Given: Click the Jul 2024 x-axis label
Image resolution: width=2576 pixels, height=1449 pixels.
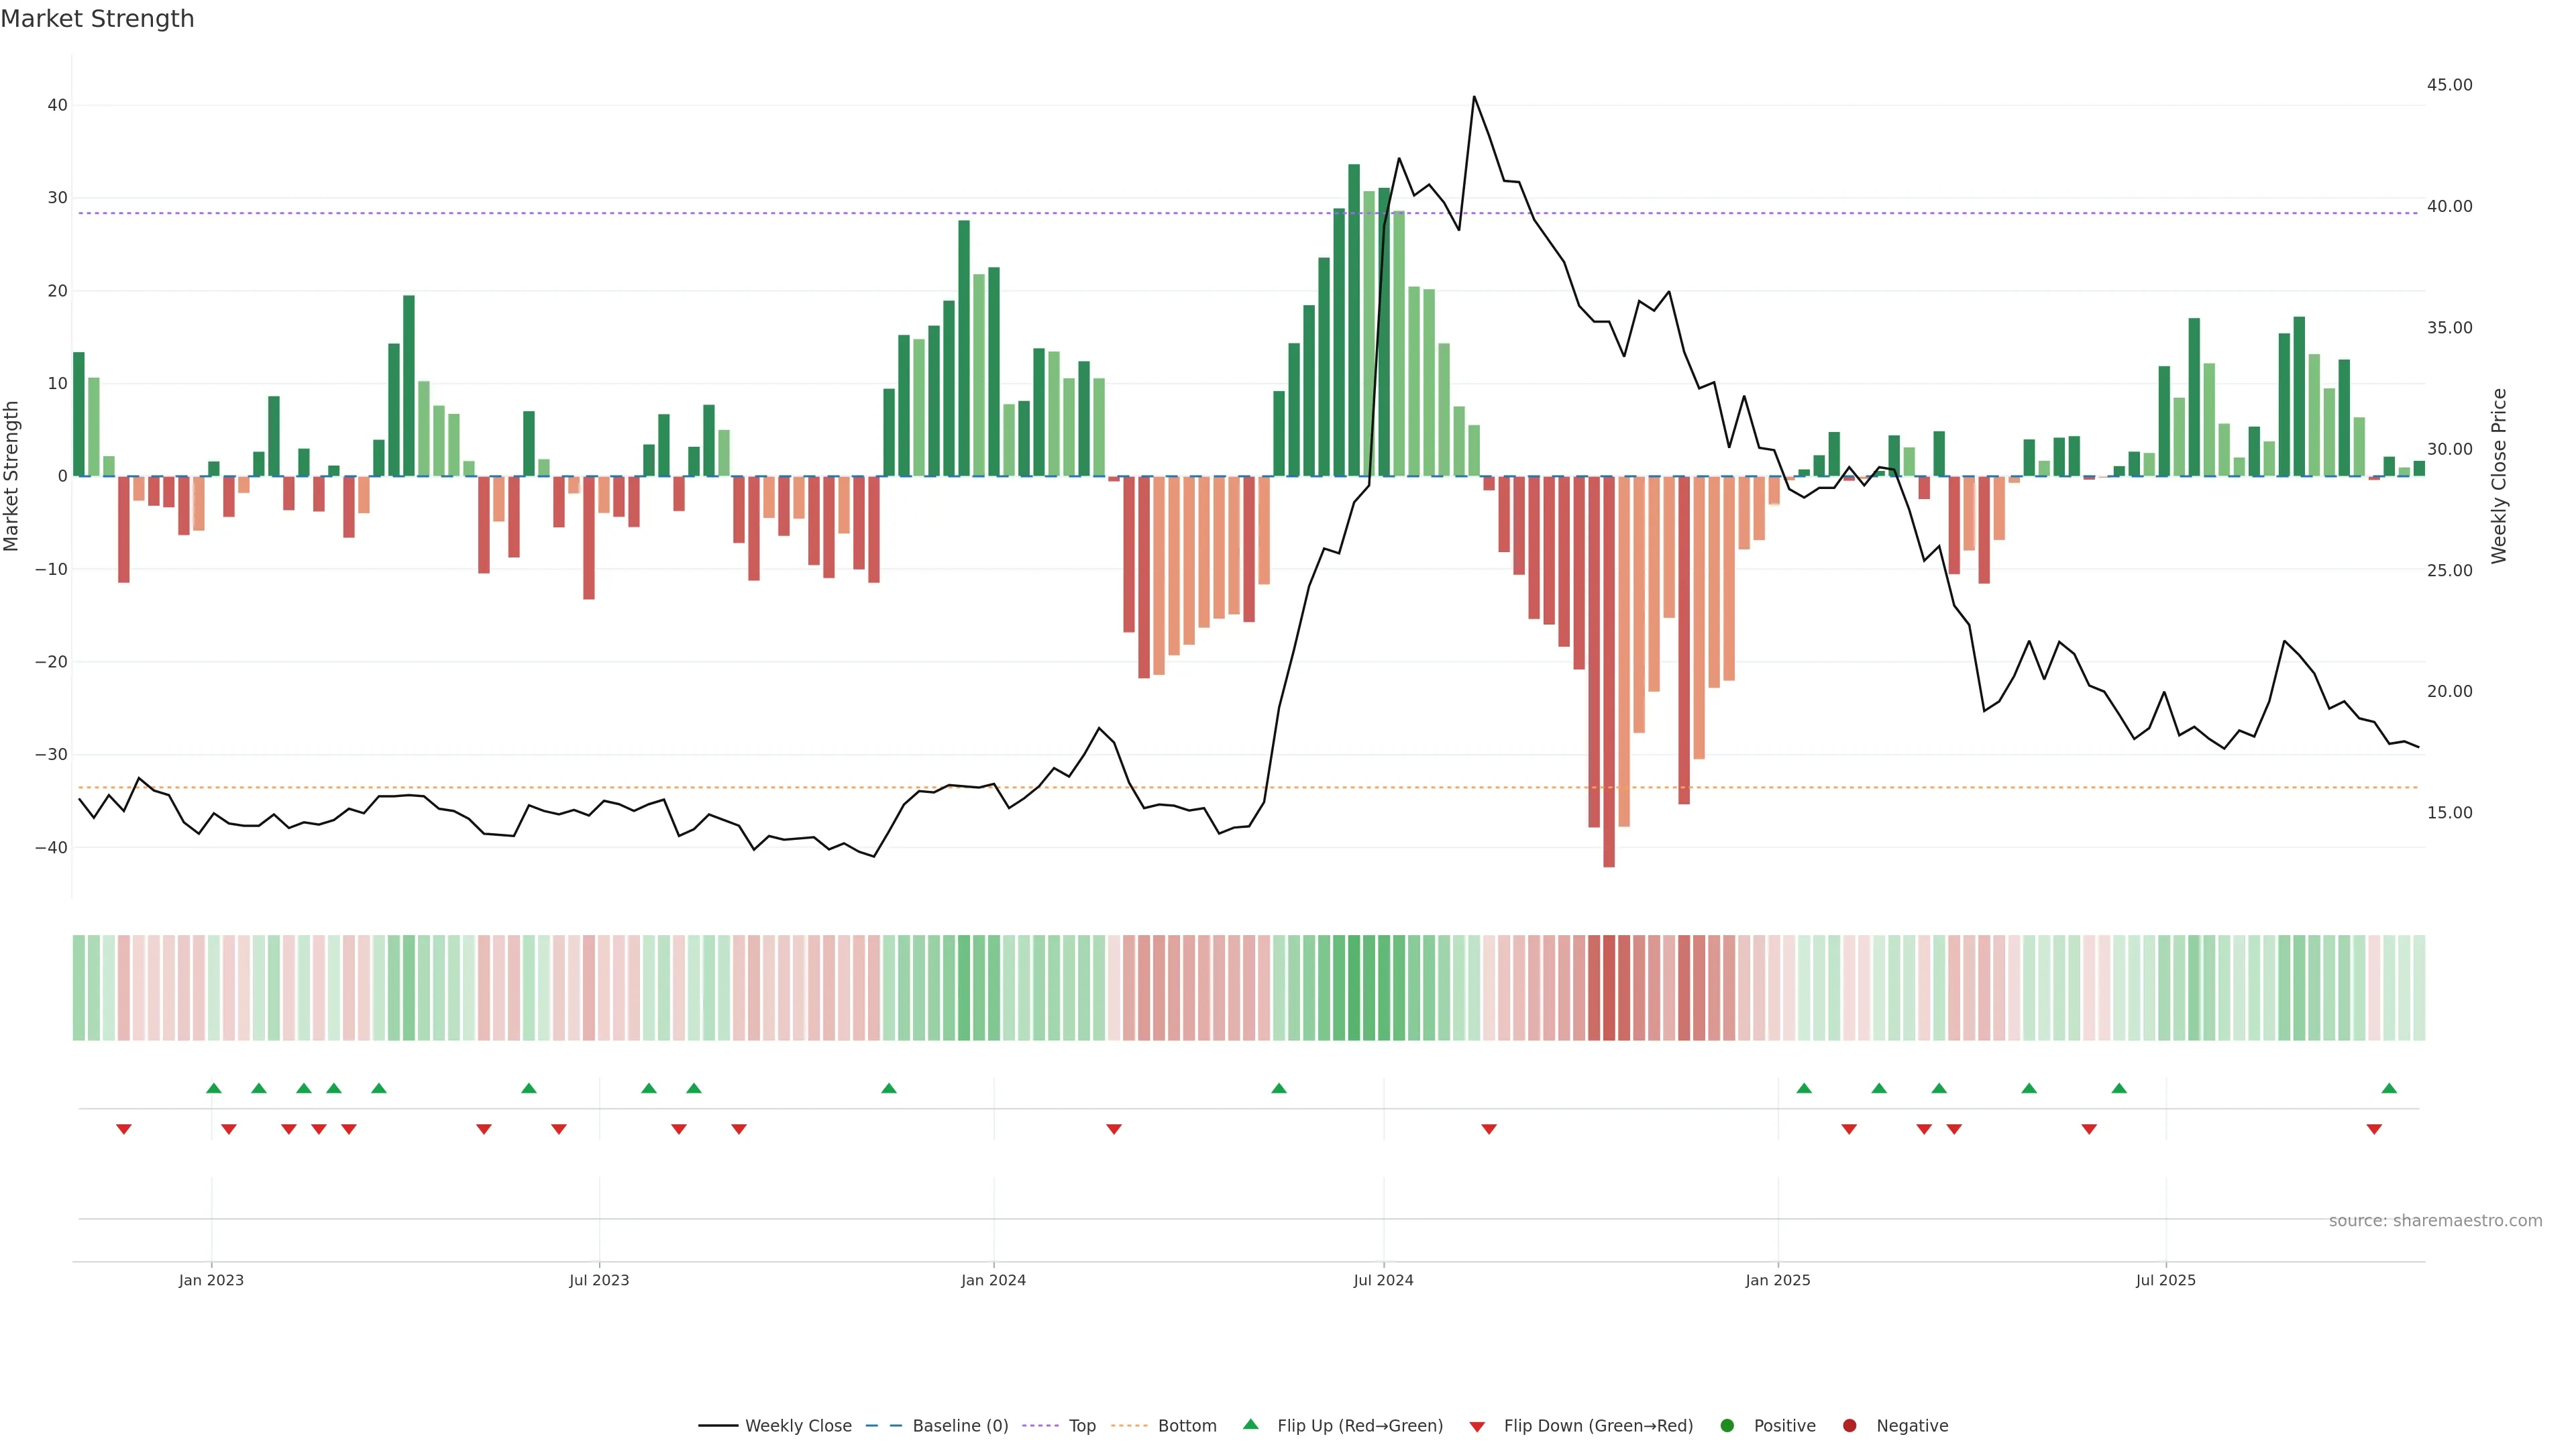Looking at the screenshot, I should 1383,1280.
